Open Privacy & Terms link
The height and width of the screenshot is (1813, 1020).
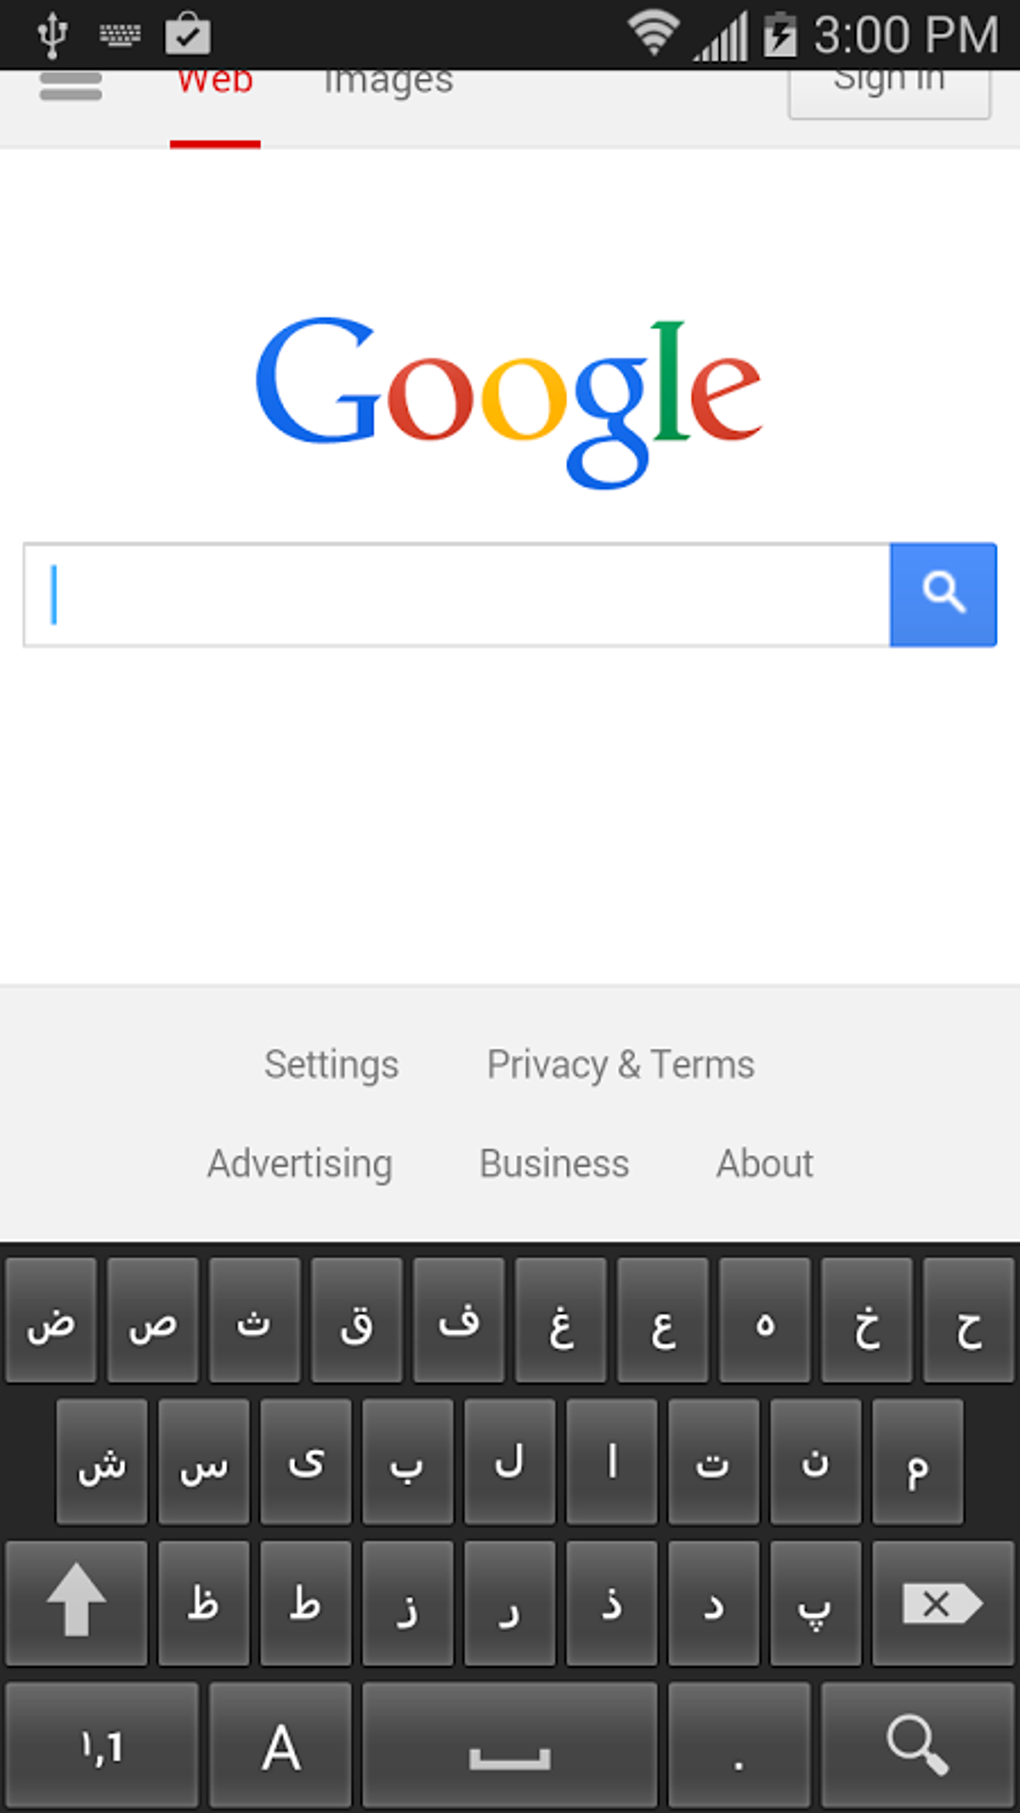coord(620,1064)
